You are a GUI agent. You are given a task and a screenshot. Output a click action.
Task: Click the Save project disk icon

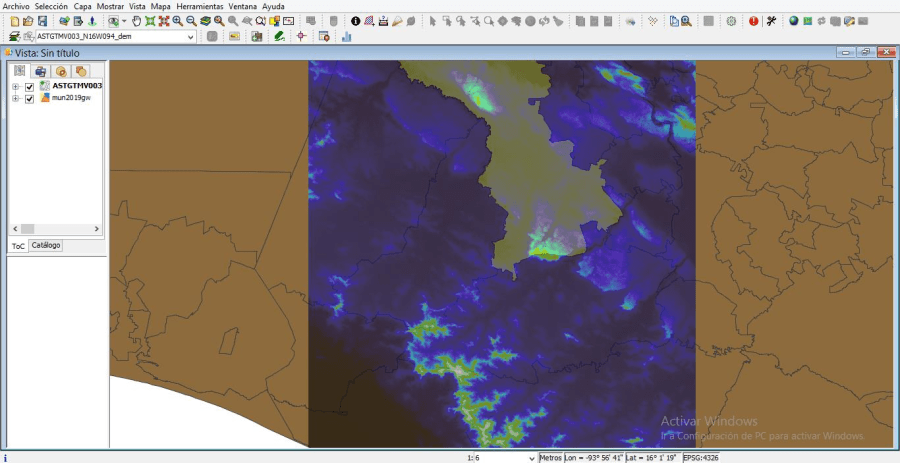click(42, 21)
